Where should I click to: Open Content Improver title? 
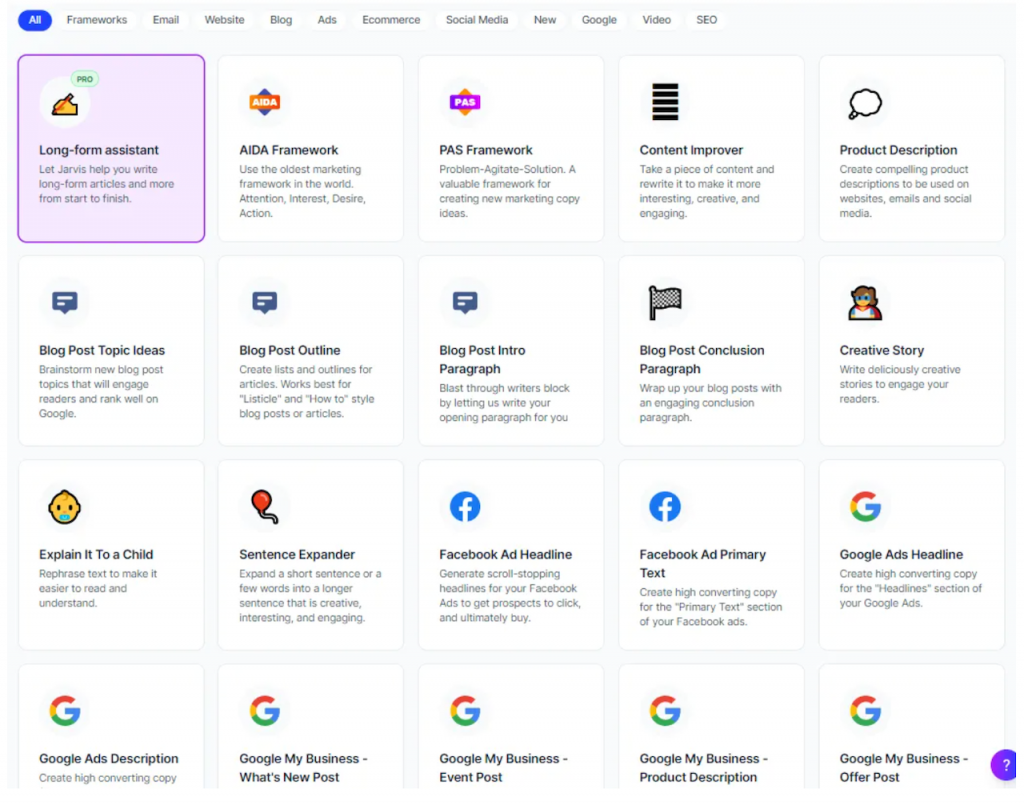(691, 150)
